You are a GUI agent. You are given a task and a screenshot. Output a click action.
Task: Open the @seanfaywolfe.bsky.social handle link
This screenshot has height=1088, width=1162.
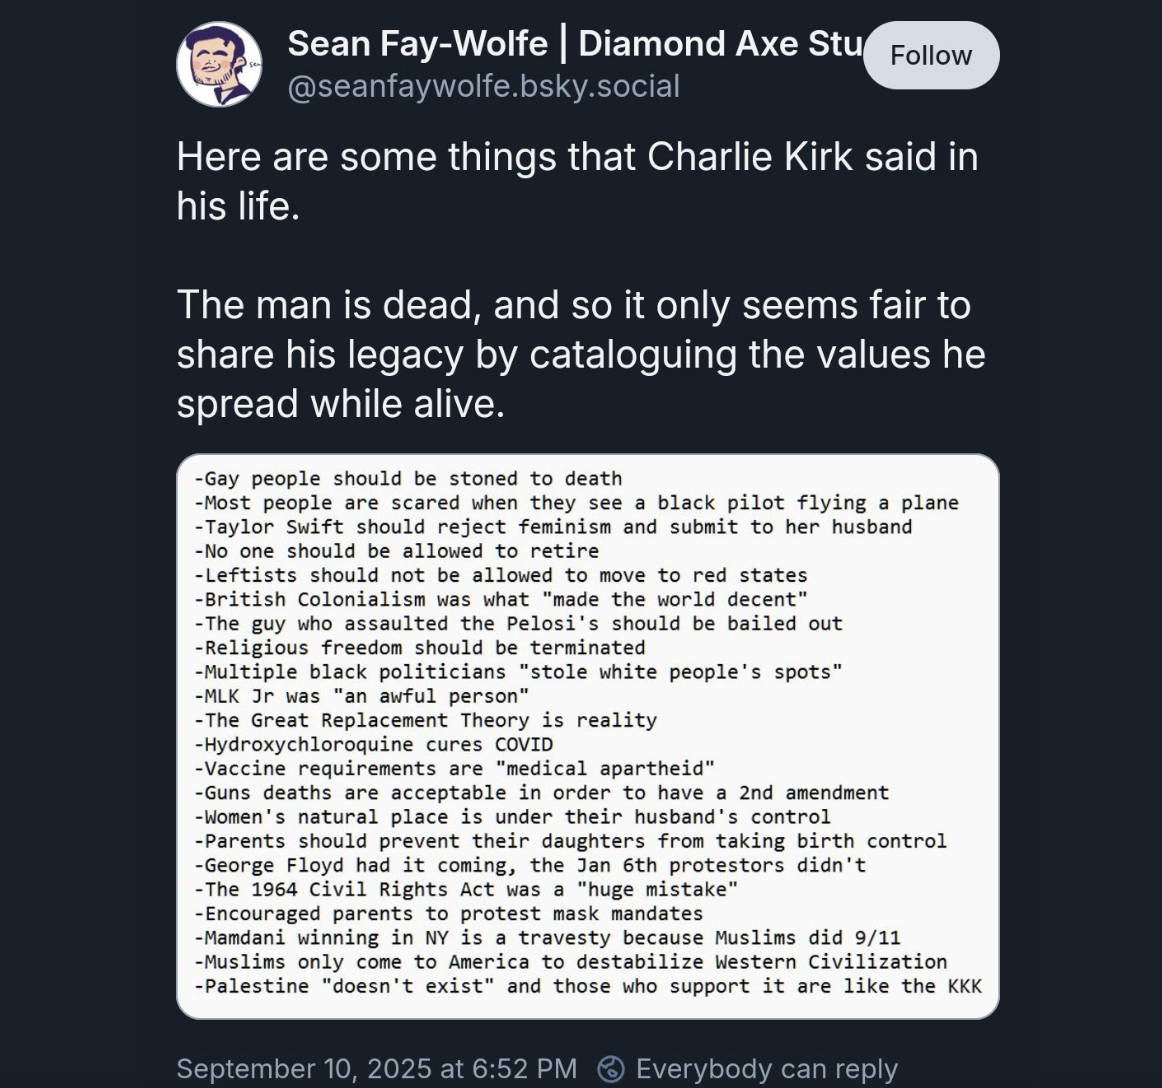tap(483, 87)
